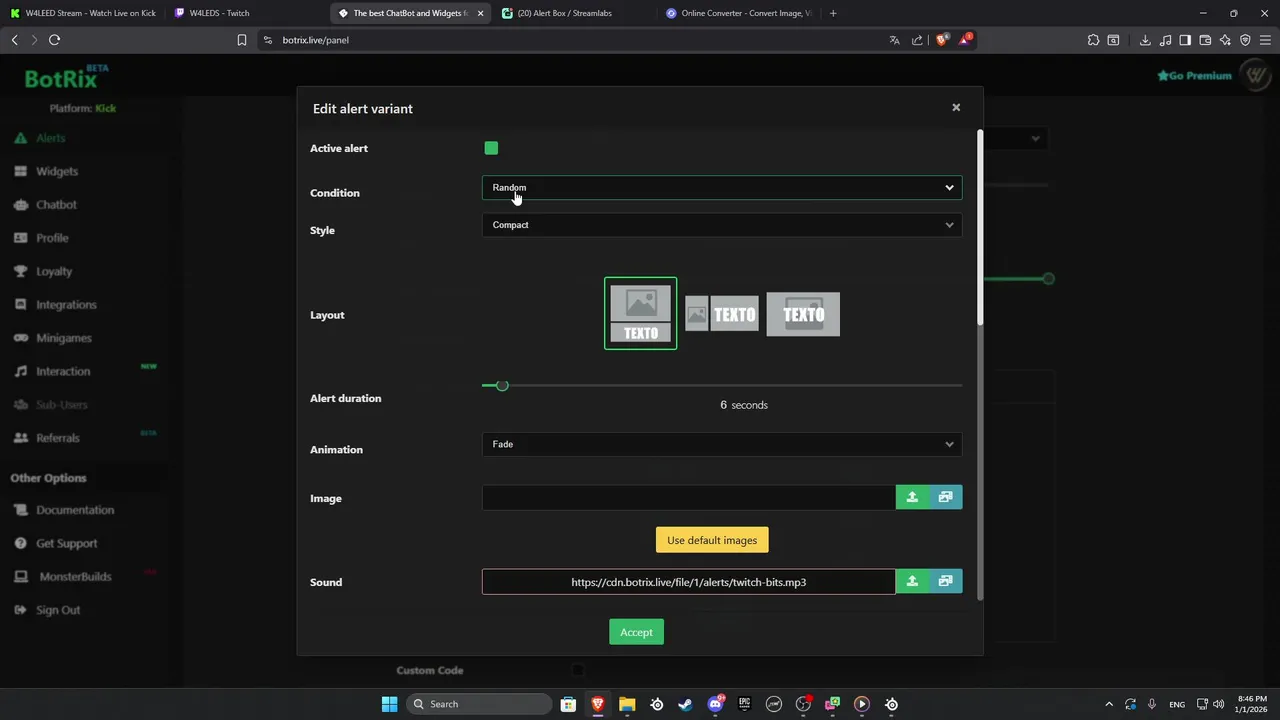1280x720 pixels.
Task: Click Go Premium link
Action: [x=1194, y=75]
